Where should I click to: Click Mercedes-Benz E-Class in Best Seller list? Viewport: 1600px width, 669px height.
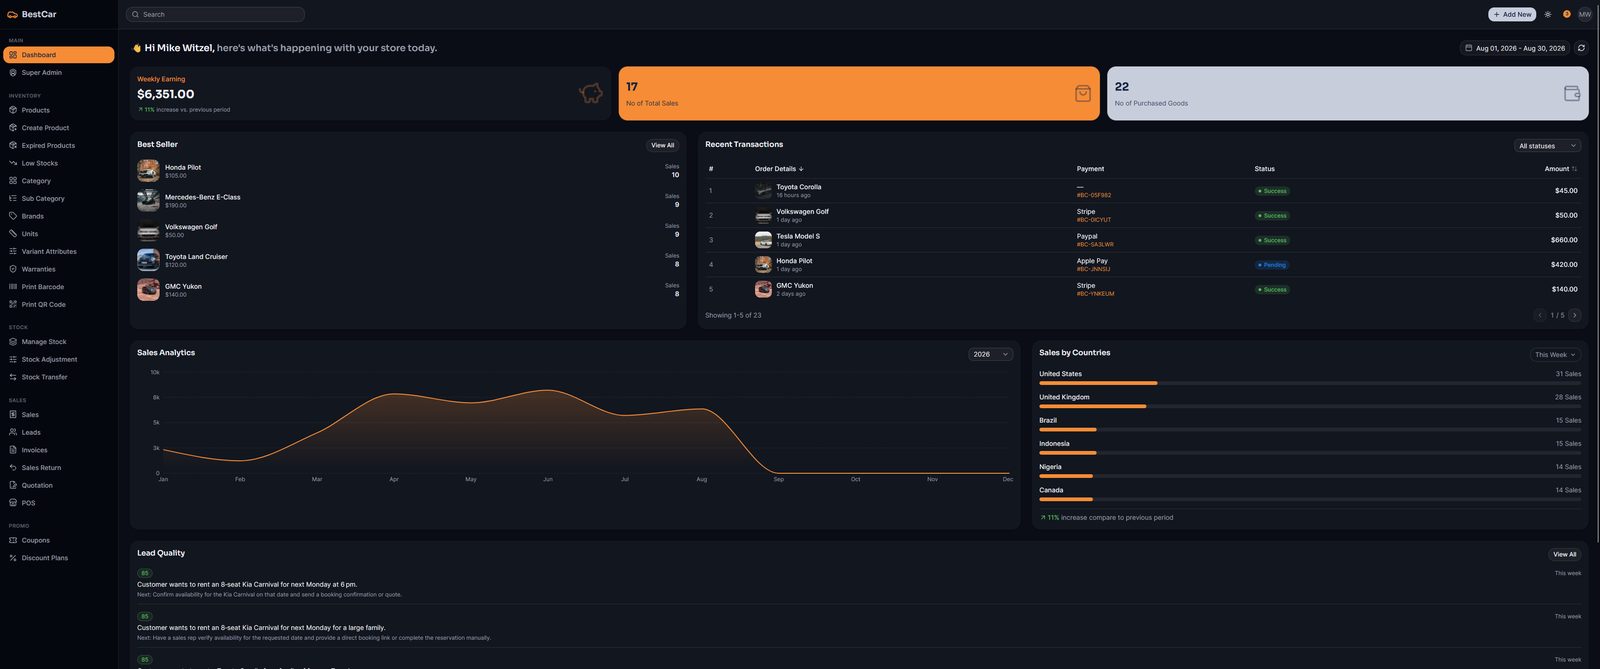[x=202, y=197]
